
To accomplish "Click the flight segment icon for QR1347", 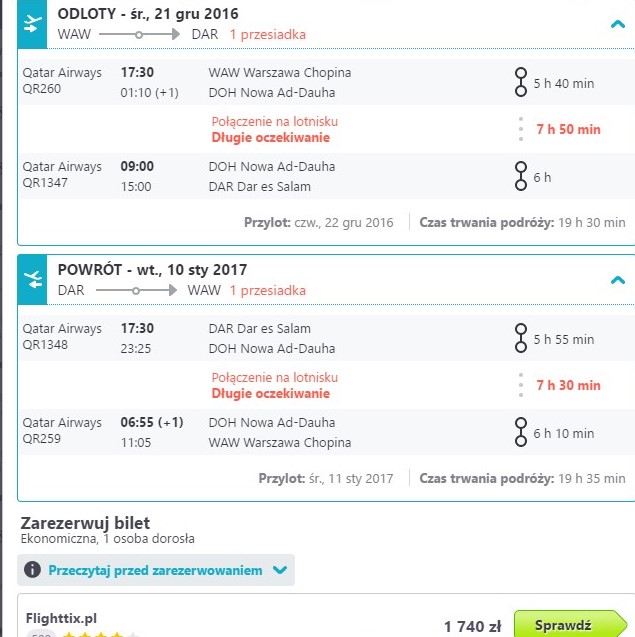I will 520,176.
